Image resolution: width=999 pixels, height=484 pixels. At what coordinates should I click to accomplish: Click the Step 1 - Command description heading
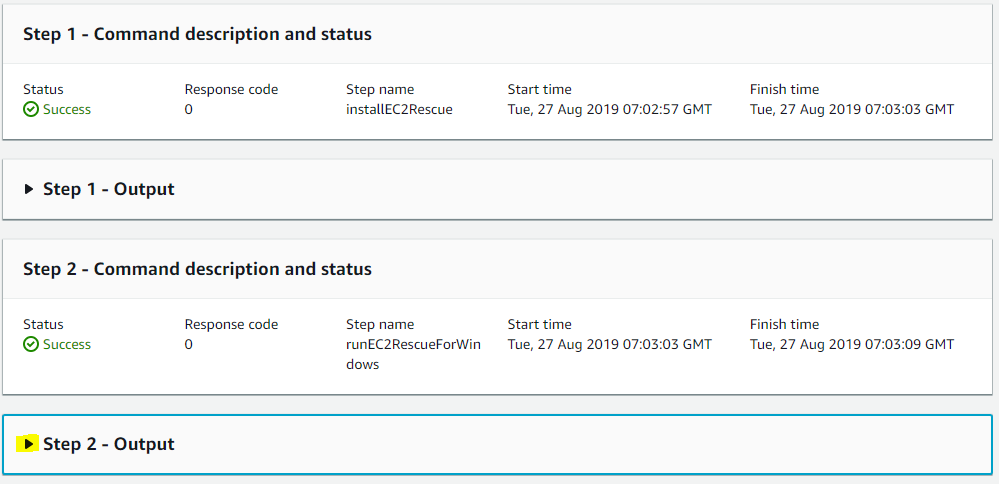coord(198,34)
